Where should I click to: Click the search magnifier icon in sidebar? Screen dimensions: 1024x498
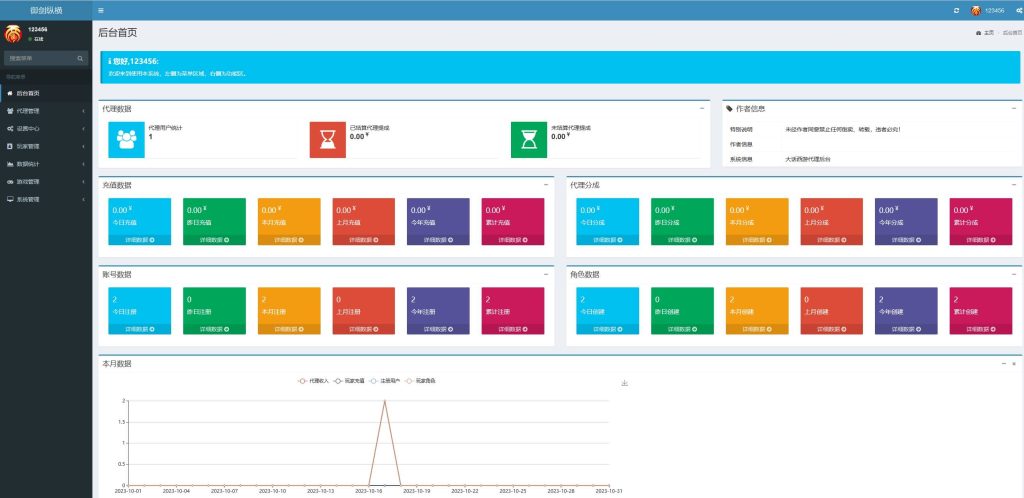[81, 58]
